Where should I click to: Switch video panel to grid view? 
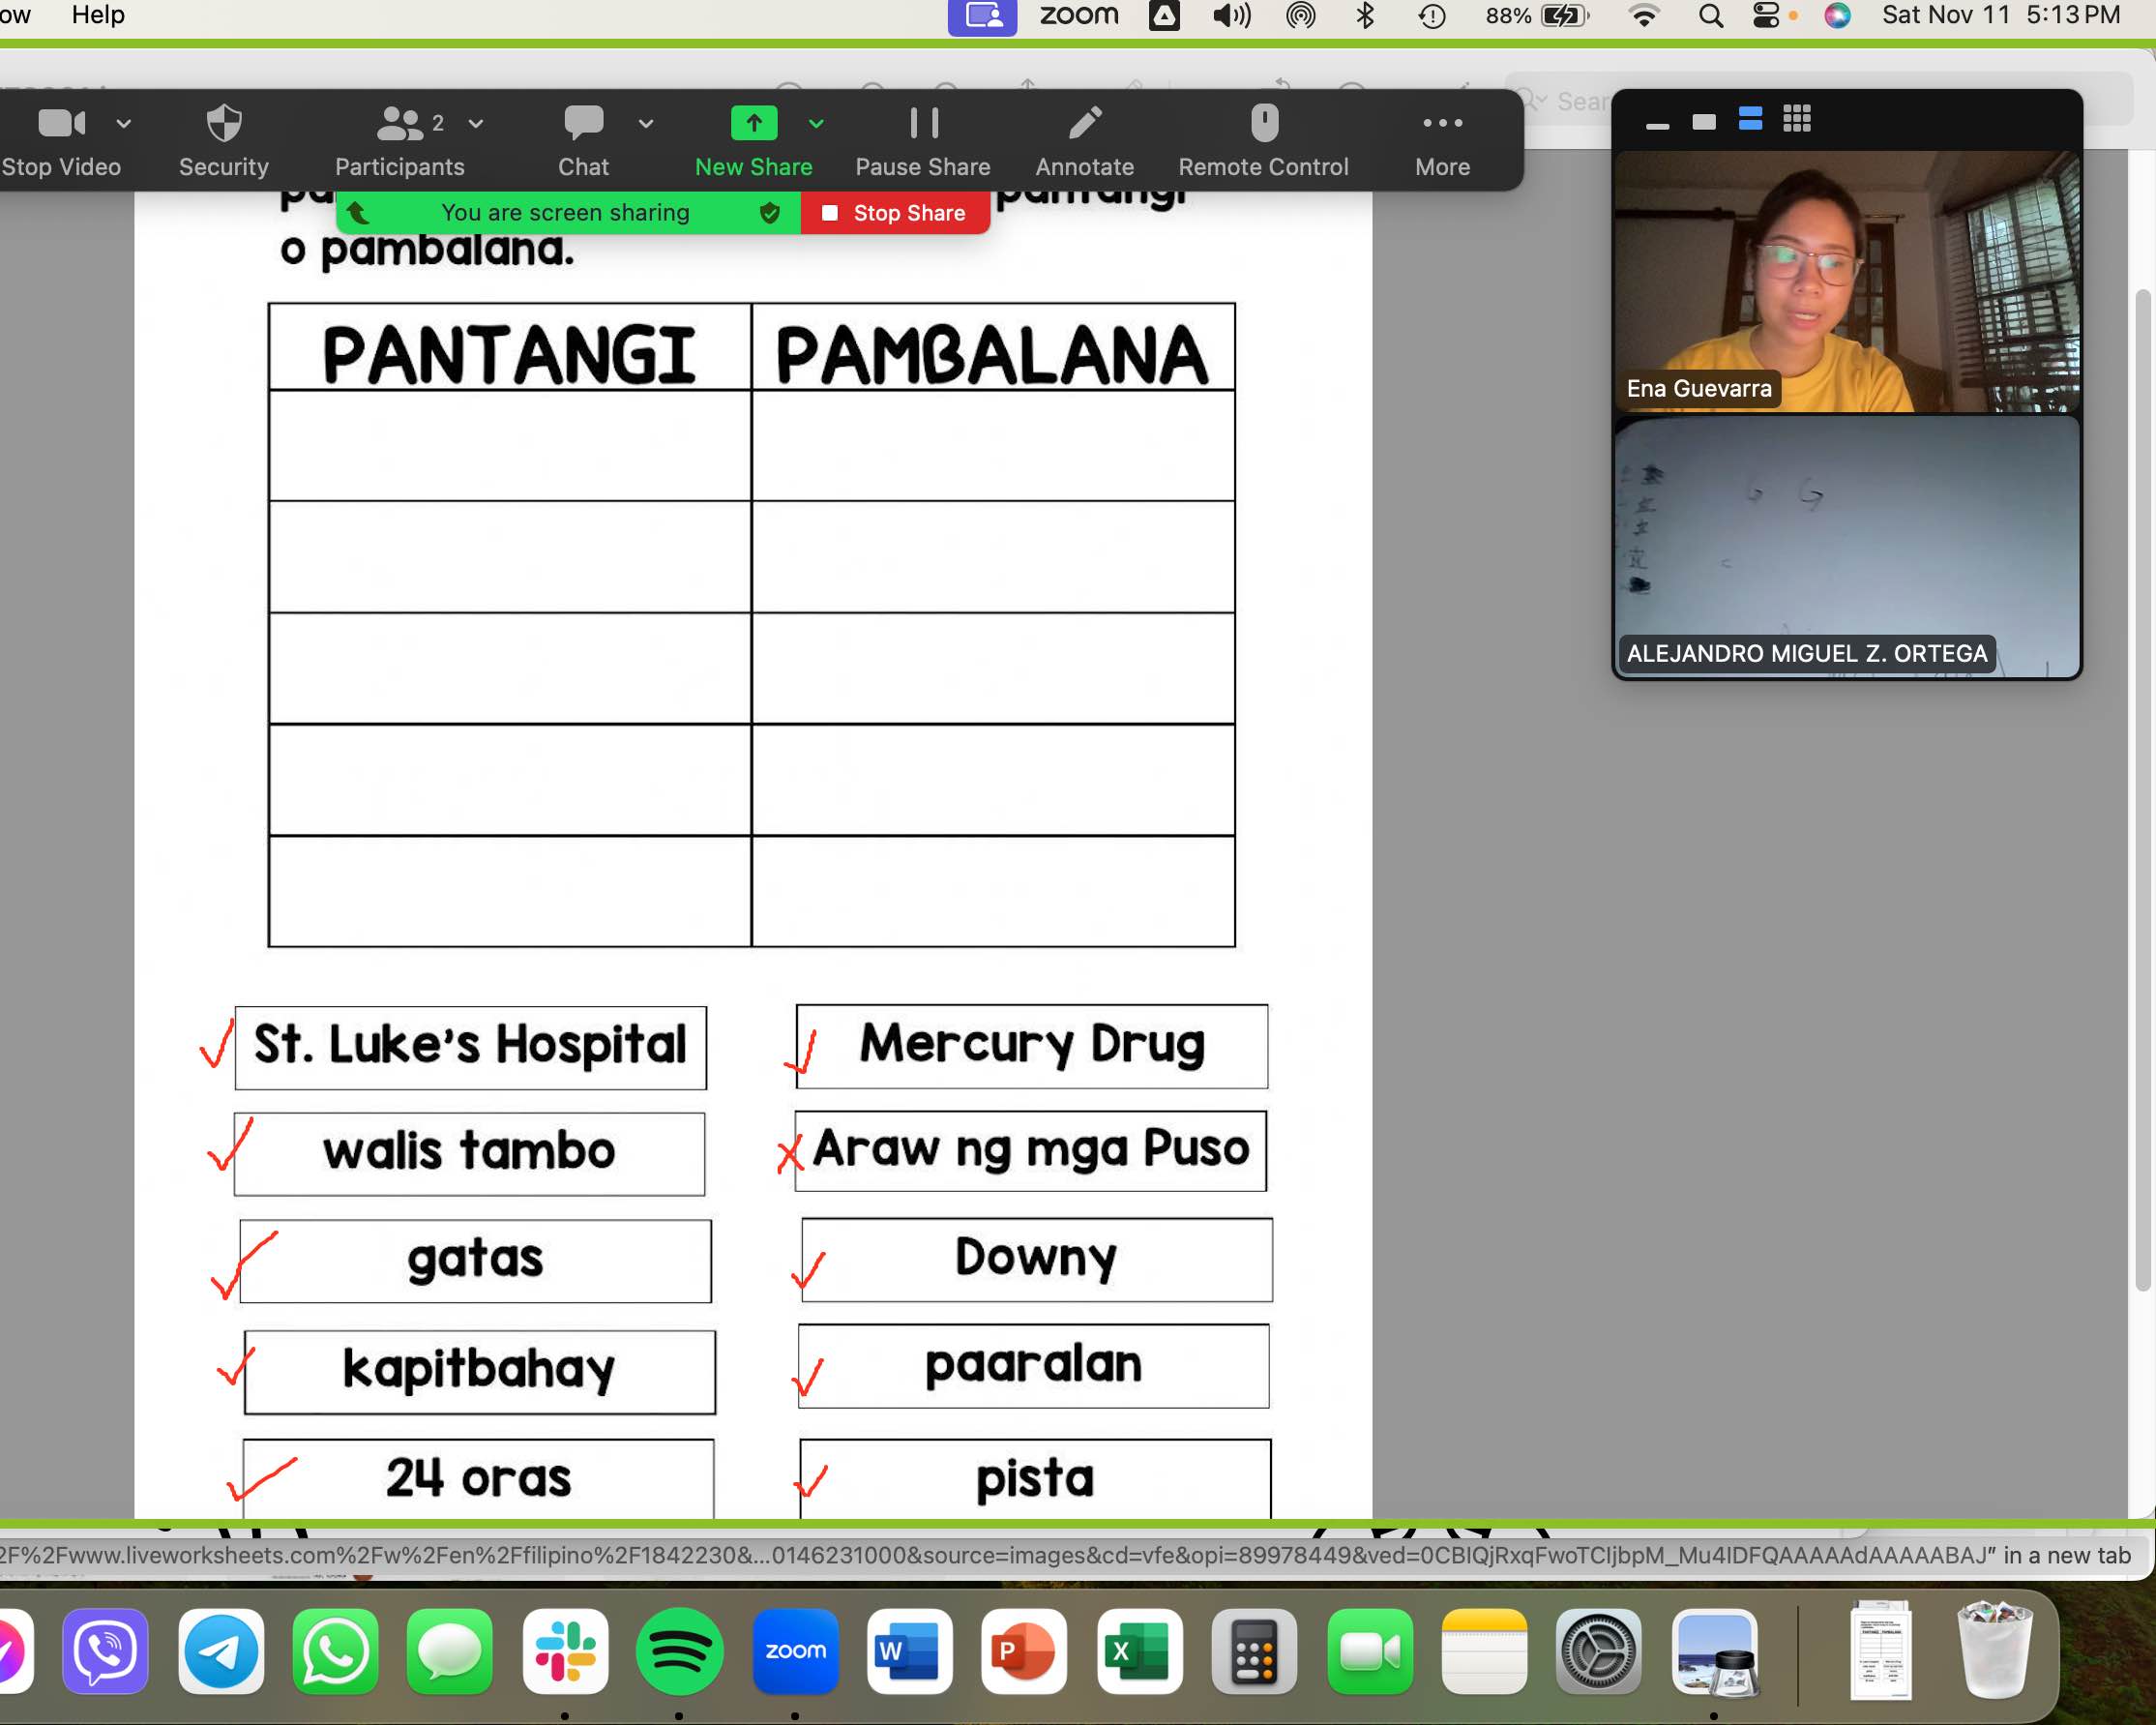tap(1797, 119)
